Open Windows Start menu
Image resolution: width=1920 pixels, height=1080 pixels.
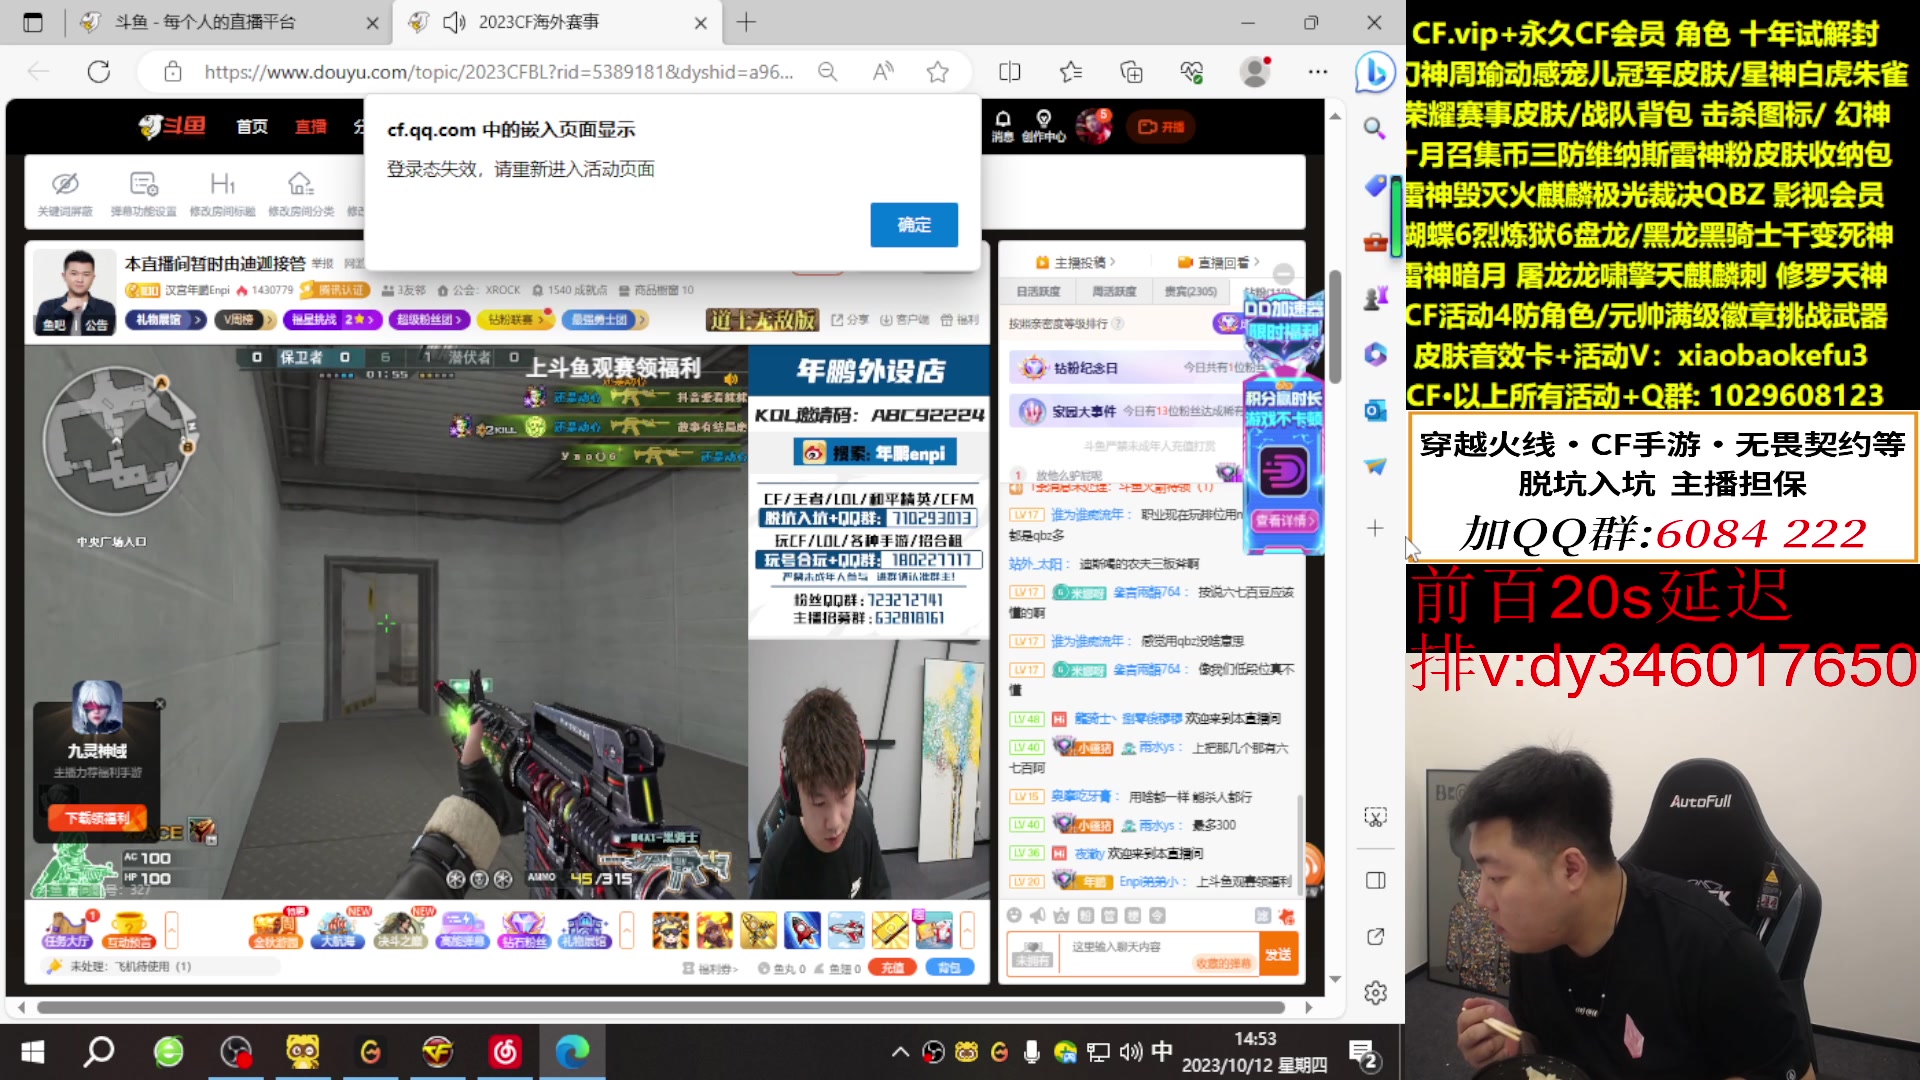33,1052
